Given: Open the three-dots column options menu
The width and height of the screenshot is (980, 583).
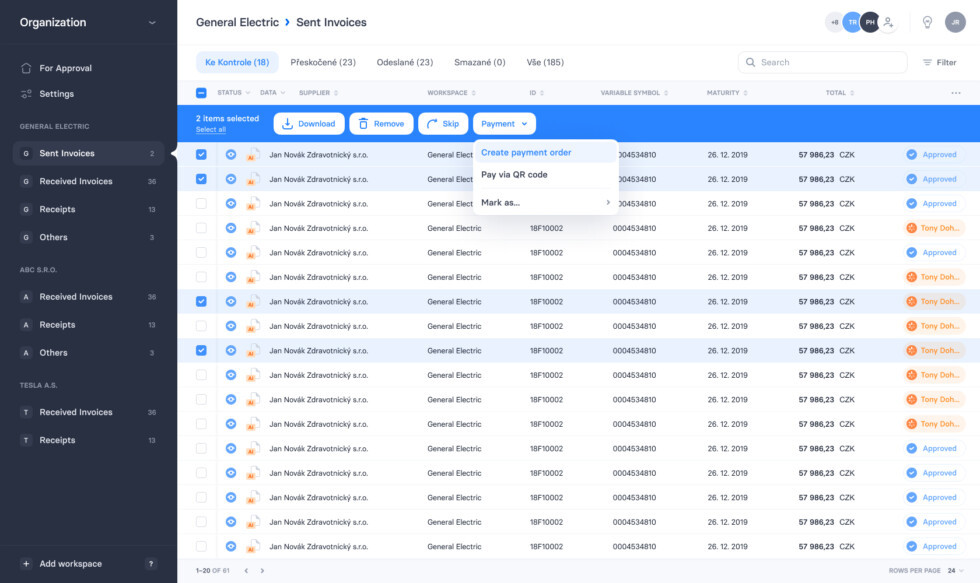Looking at the screenshot, I should (955, 93).
